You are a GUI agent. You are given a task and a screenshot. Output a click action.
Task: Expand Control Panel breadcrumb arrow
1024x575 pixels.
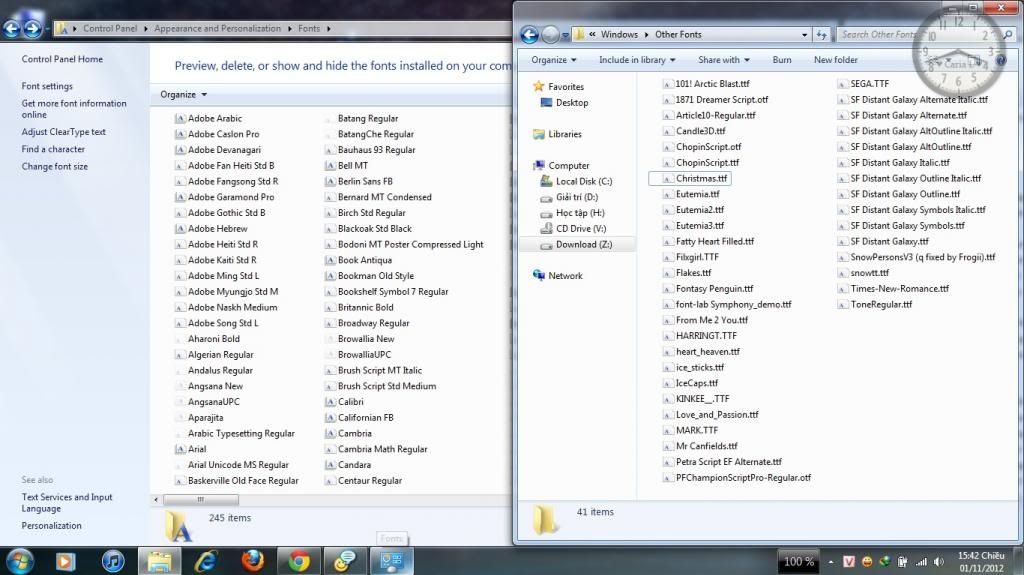click(x=146, y=29)
